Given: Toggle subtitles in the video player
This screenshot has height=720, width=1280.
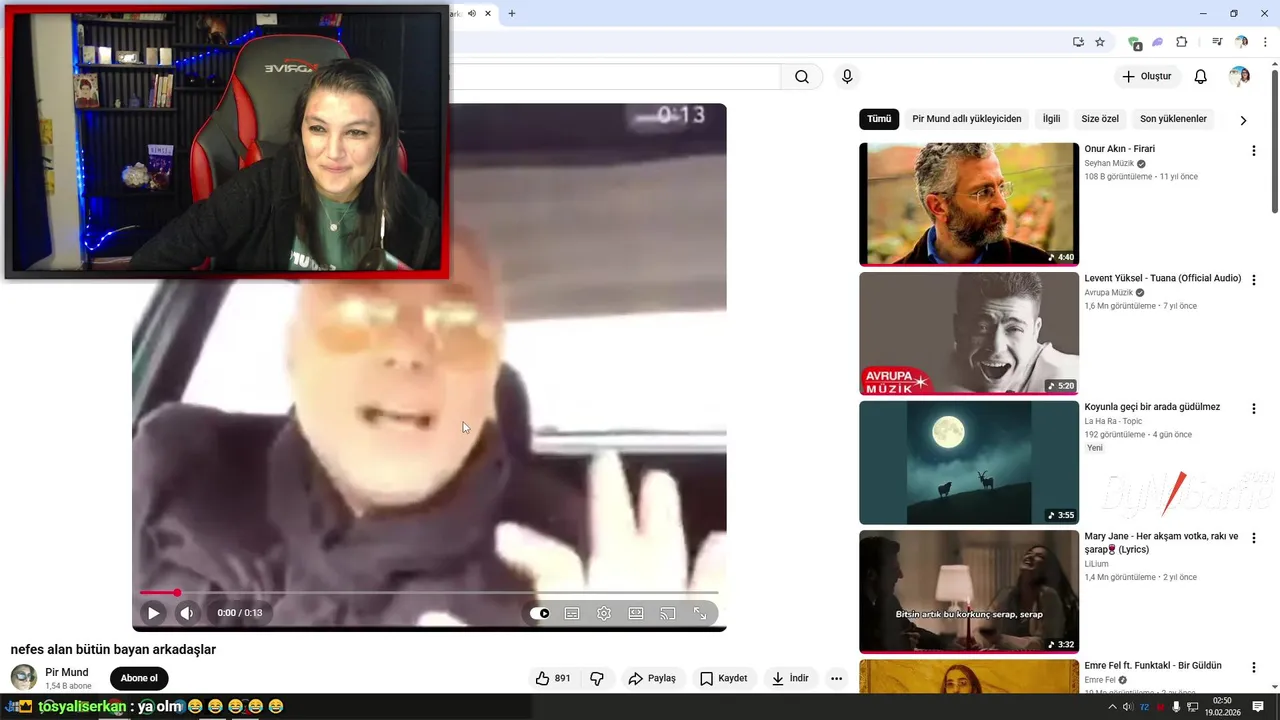Looking at the screenshot, I should click(x=572, y=613).
